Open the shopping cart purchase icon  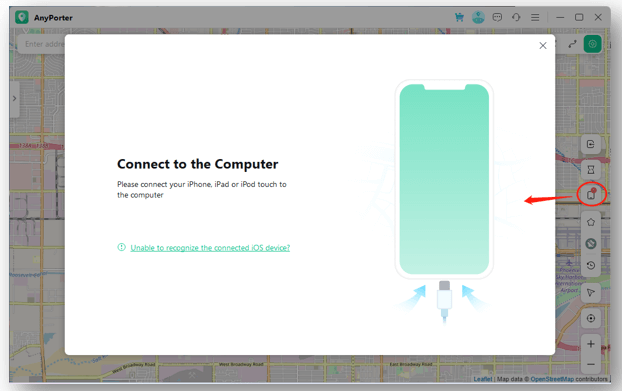(459, 17)
